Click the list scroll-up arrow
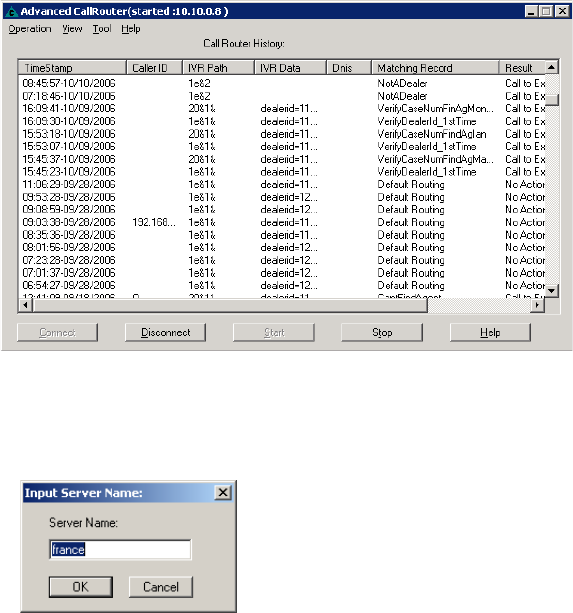 coord(552,67)
